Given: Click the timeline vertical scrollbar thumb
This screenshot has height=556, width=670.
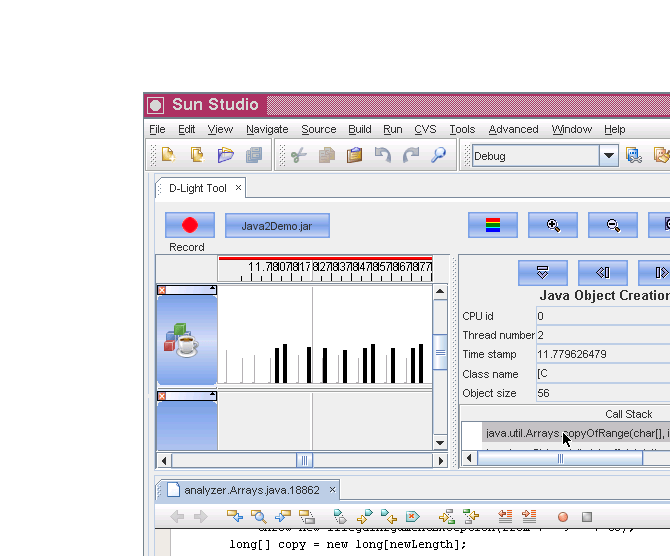Looking at the screenshot, I should (440, 352).
